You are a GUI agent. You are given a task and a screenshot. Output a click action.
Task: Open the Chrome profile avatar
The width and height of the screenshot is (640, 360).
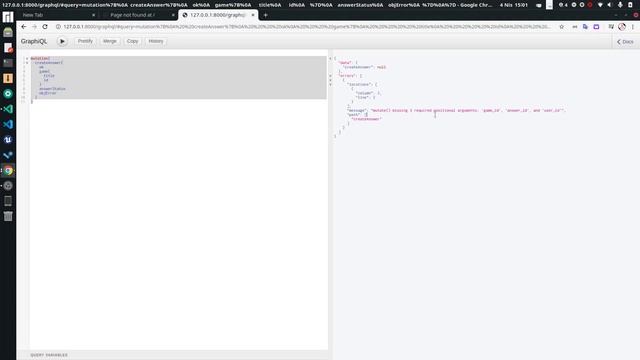622,27
